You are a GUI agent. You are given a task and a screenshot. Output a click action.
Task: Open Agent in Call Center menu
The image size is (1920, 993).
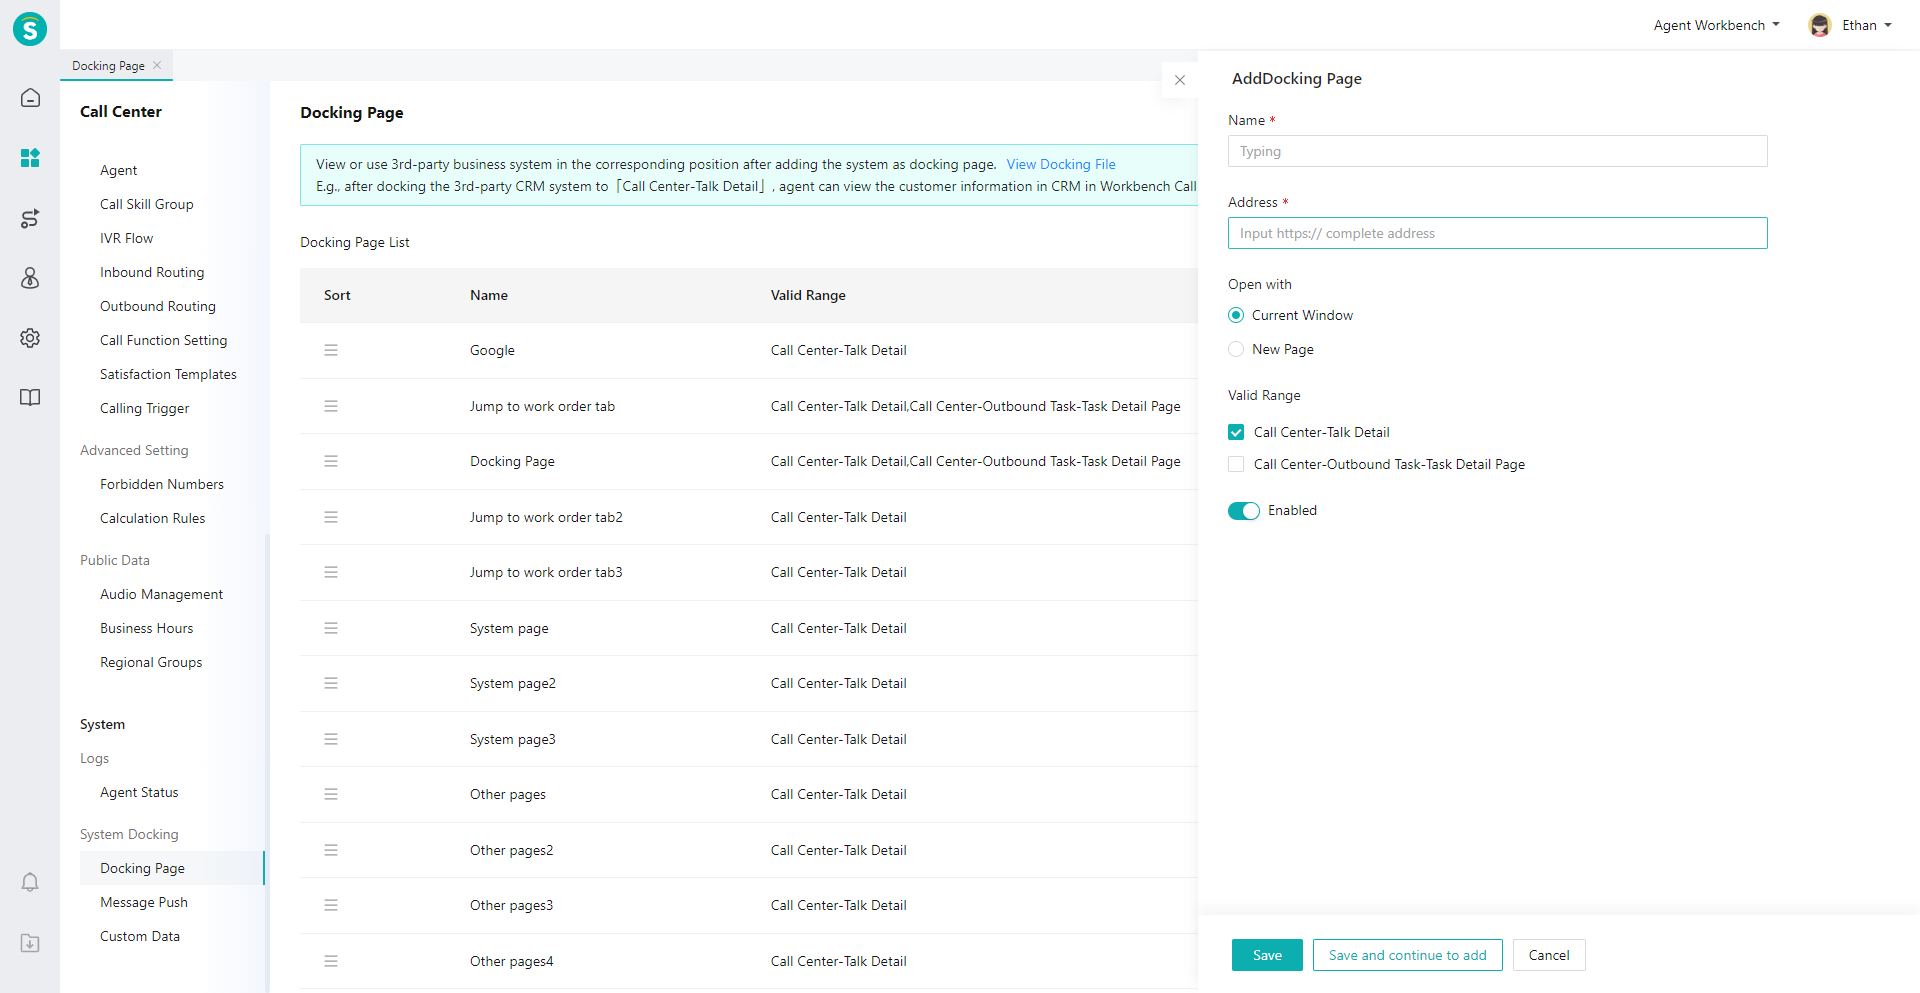tap(118, 170)
